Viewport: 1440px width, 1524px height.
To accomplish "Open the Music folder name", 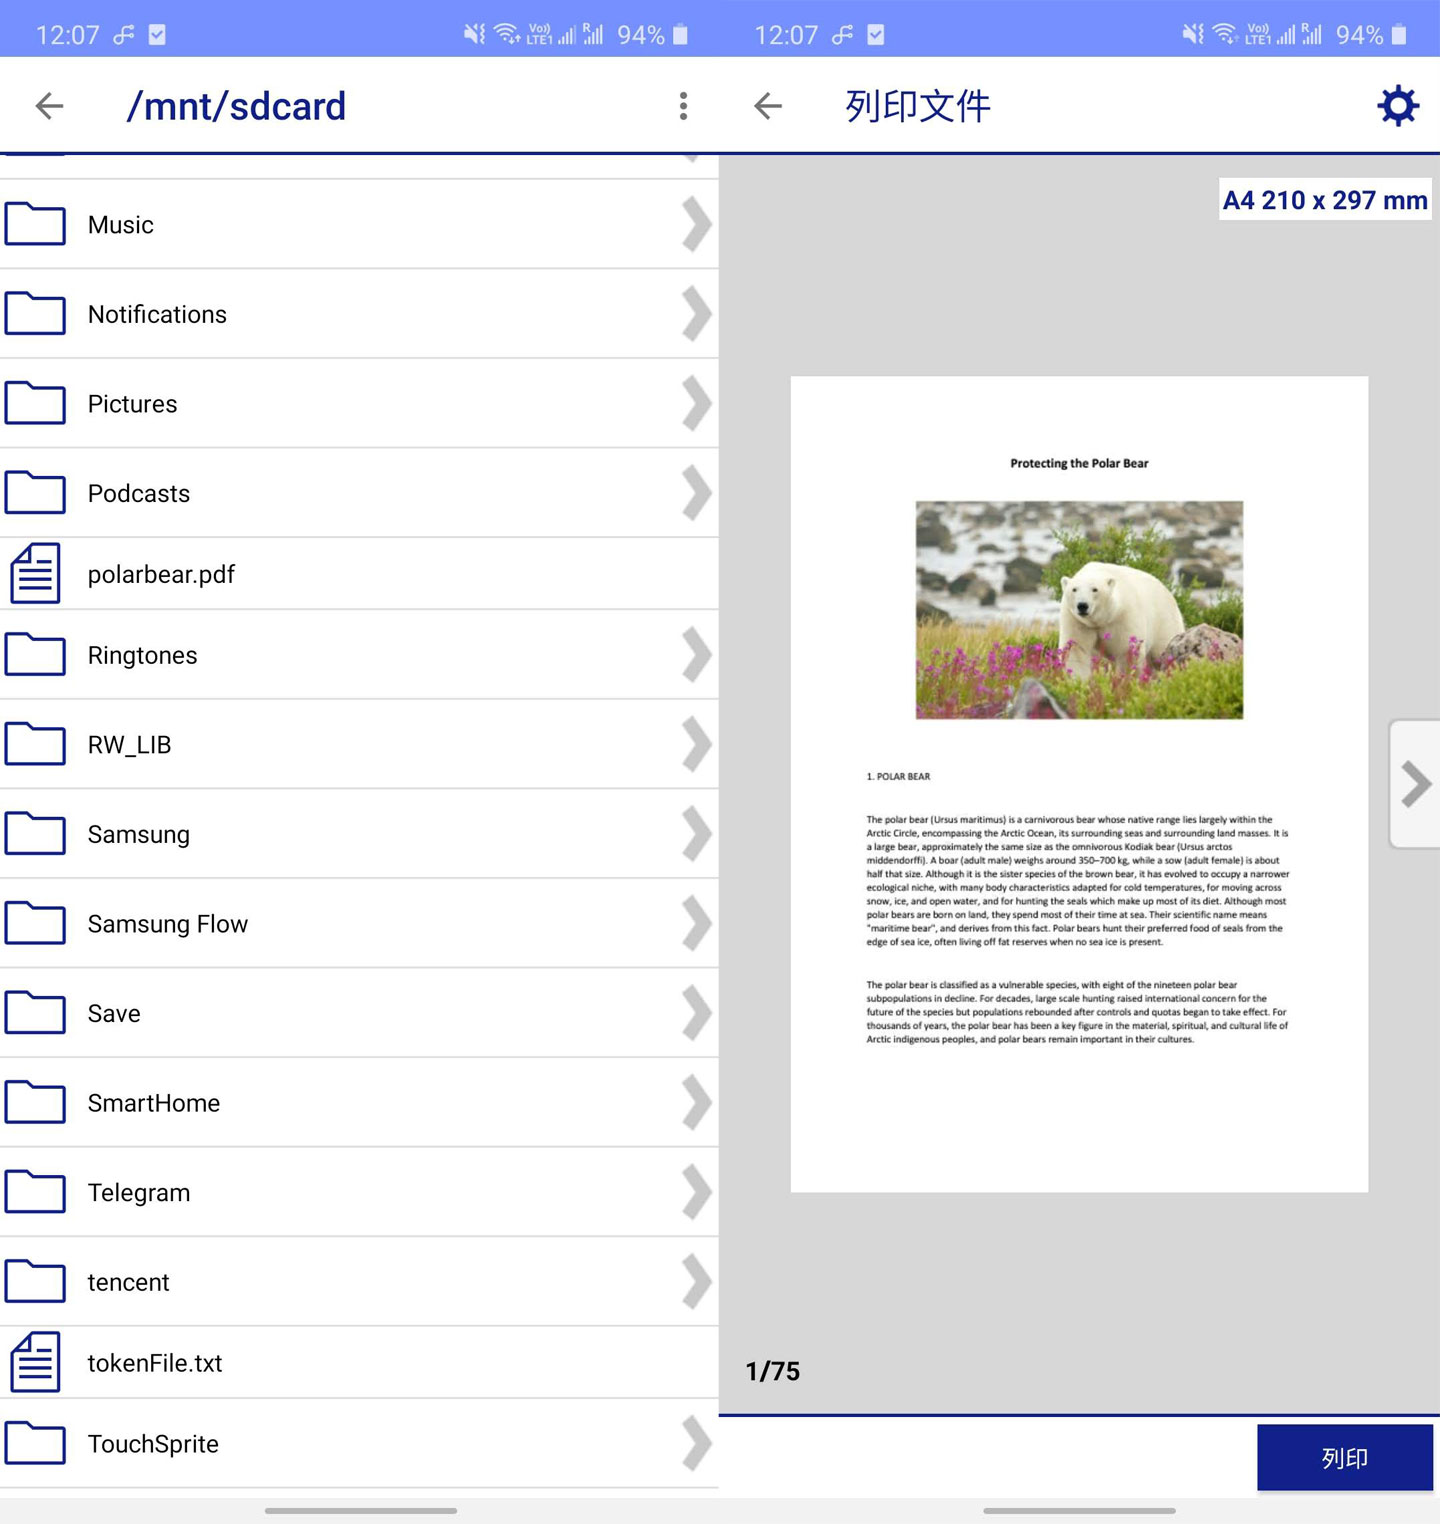I will pos(121,225).
